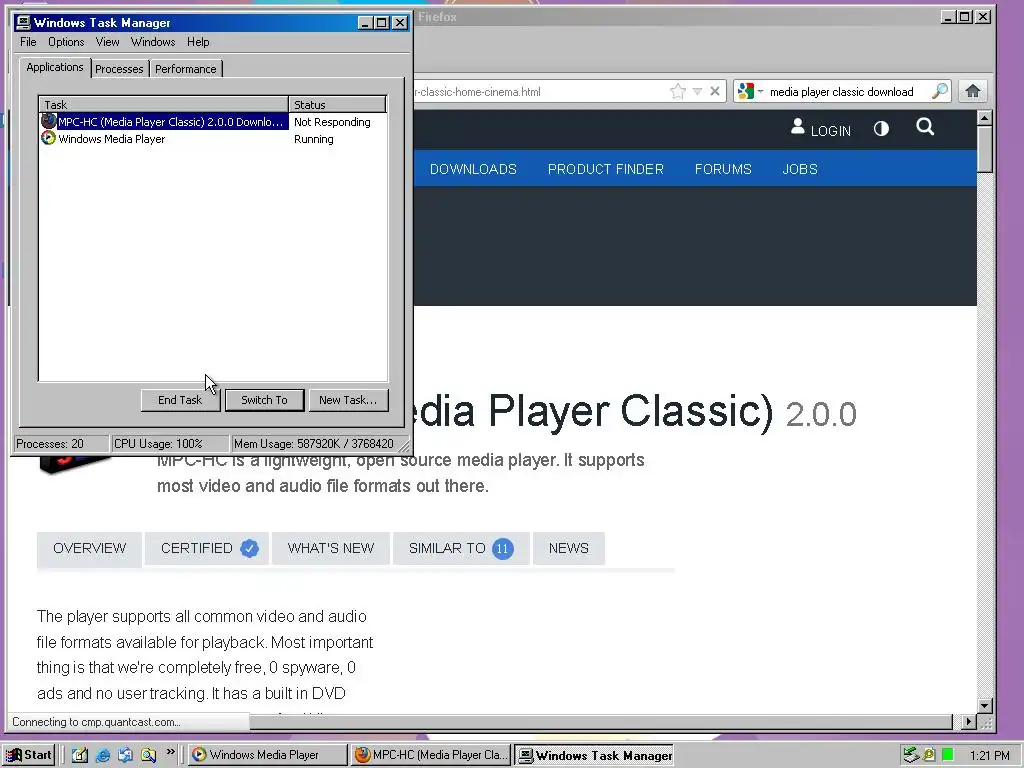Select the MPC-HC Not Responding task row
The image size is (1024, 768).
point(213,122)
